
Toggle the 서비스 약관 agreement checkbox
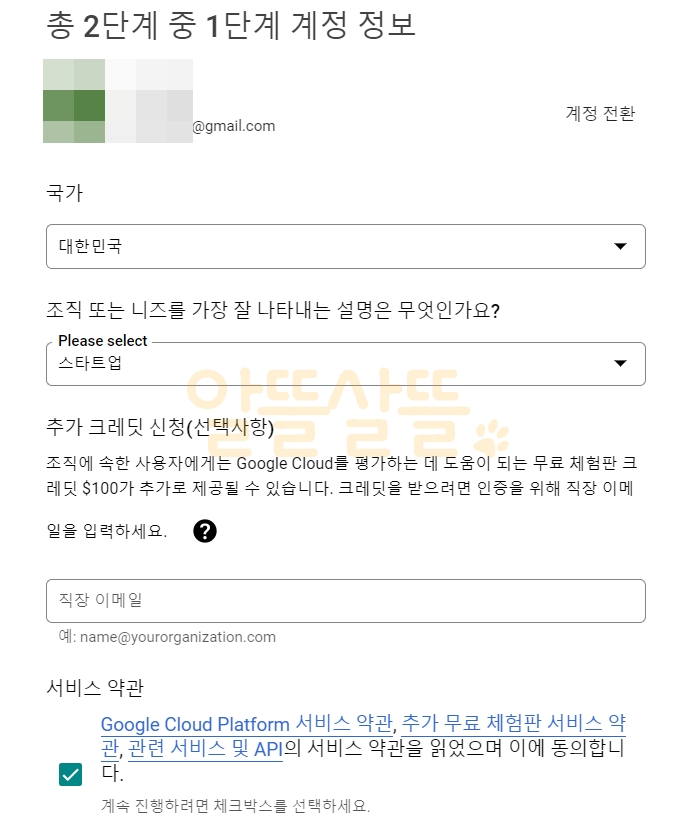[x=70, y=774]
